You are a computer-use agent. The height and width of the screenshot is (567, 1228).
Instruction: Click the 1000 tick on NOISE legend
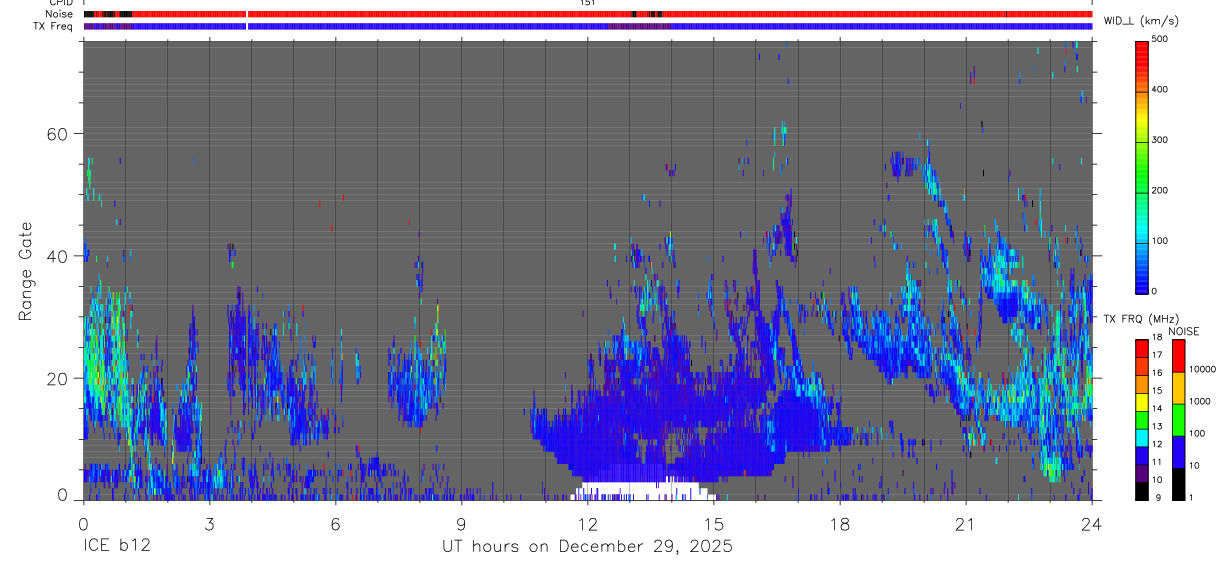1200,401
